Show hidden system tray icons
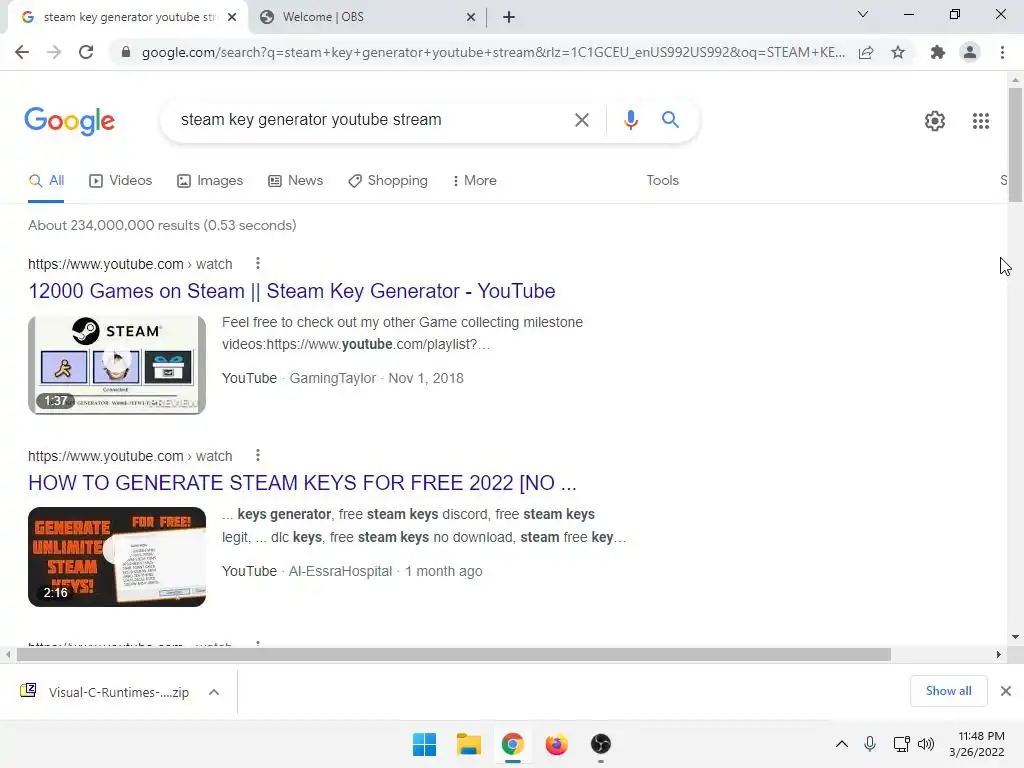This screenshot has width=1024, height=768. tap(842, 744)
